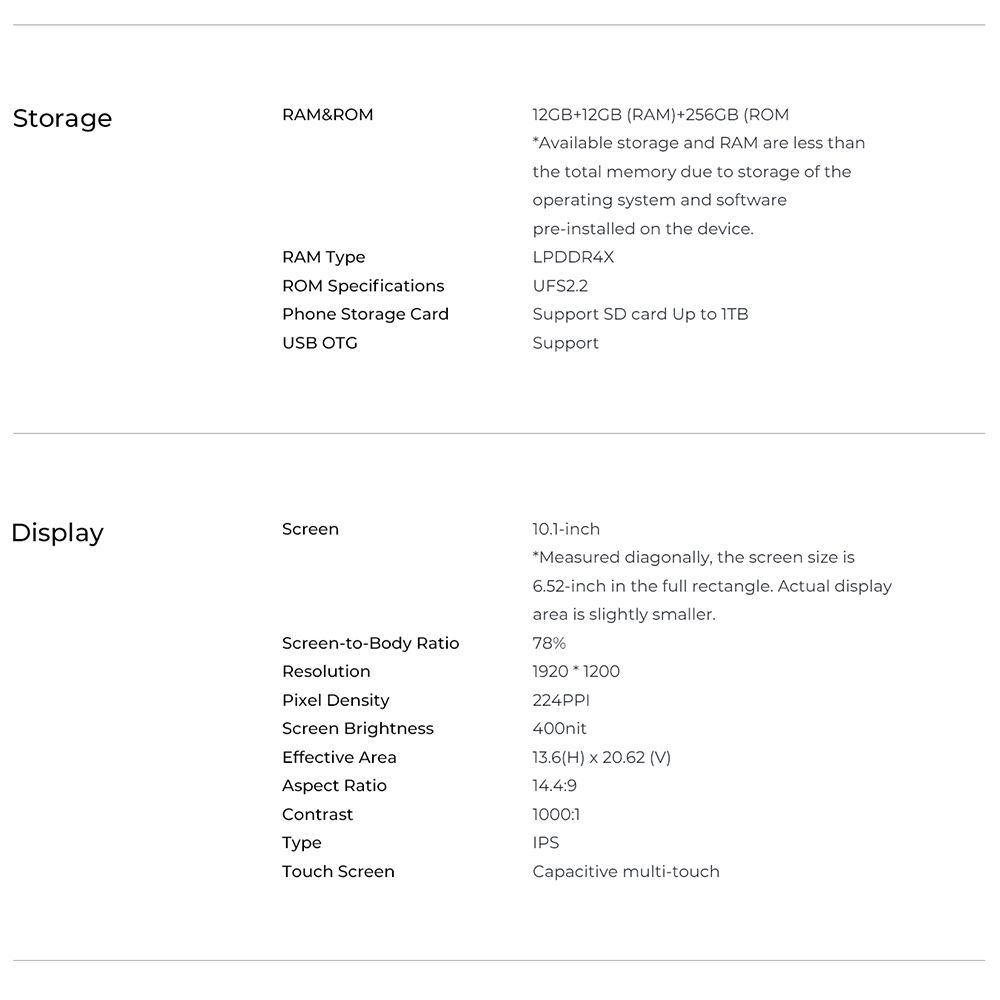Viewport: 1000px width, 1000px height.
Task: Click the USB OTG label
Action: click(x=319, y=343)
